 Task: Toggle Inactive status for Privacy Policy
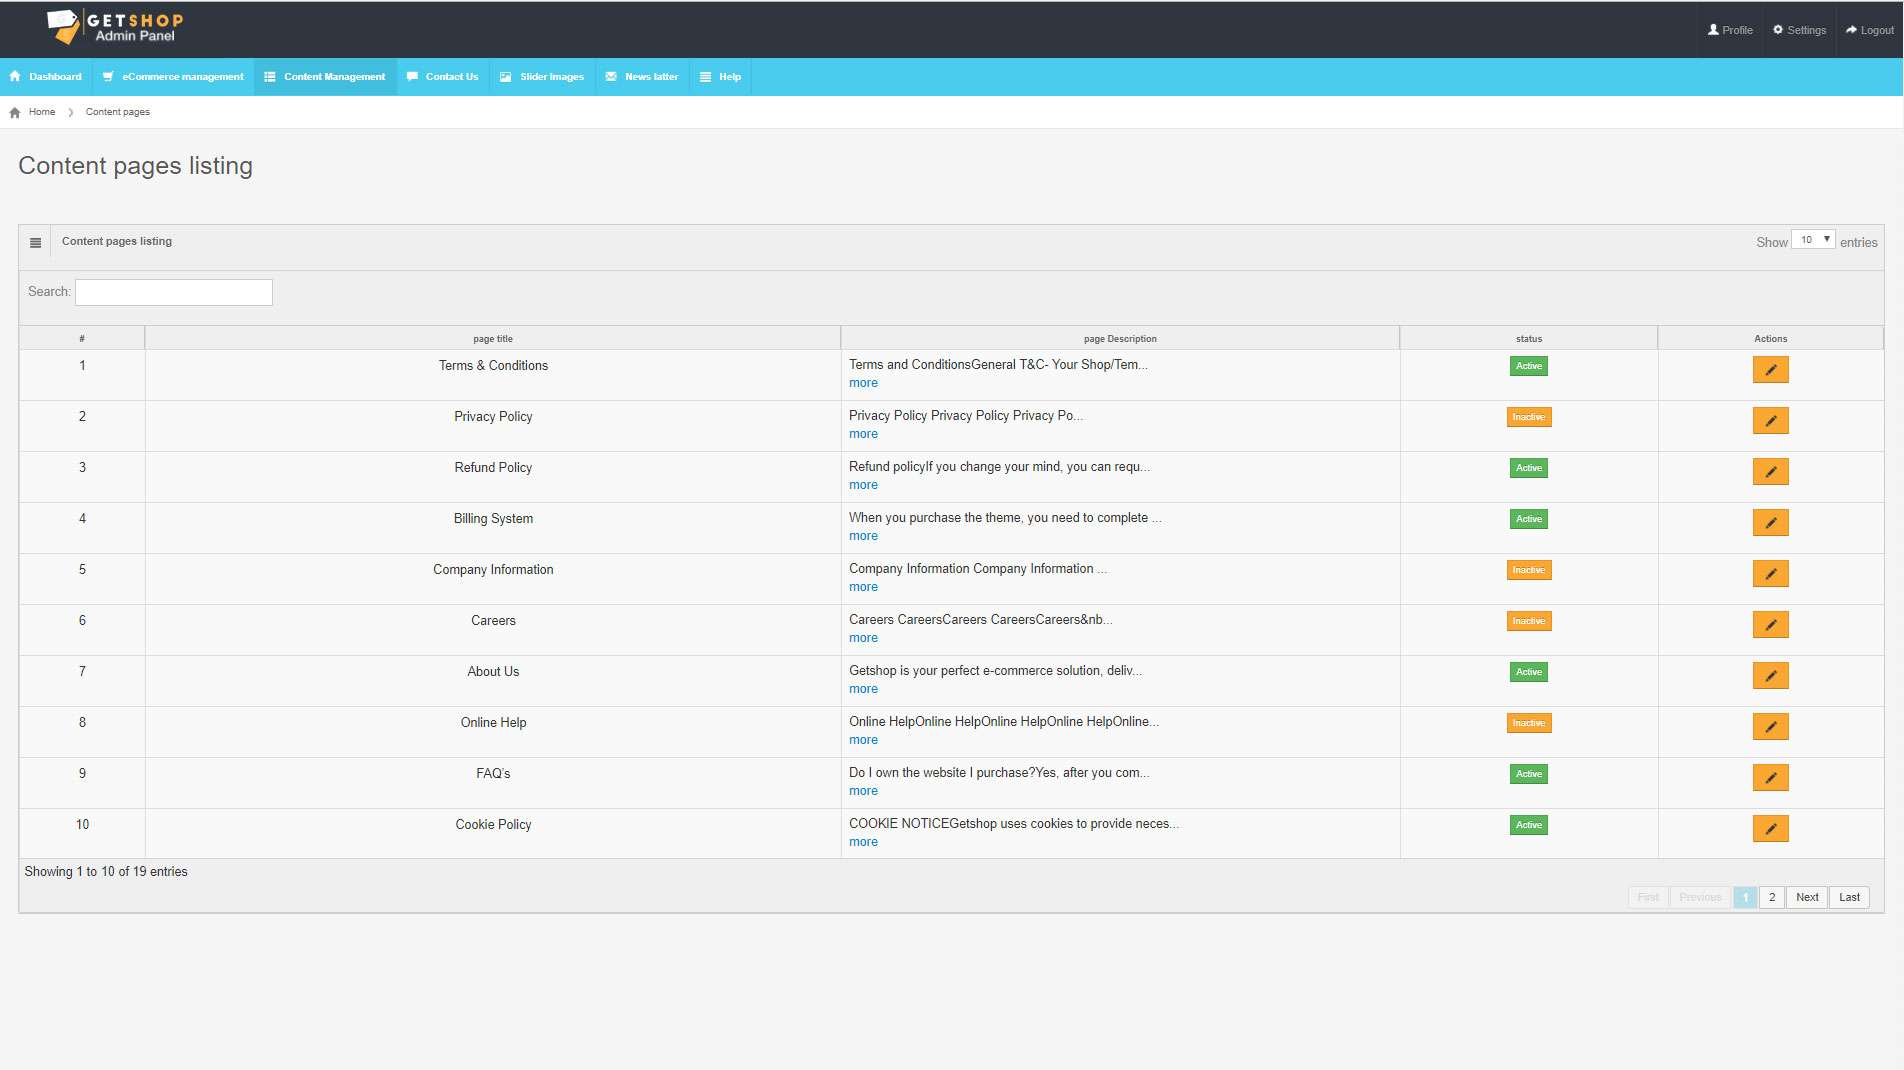(1528, 417)
